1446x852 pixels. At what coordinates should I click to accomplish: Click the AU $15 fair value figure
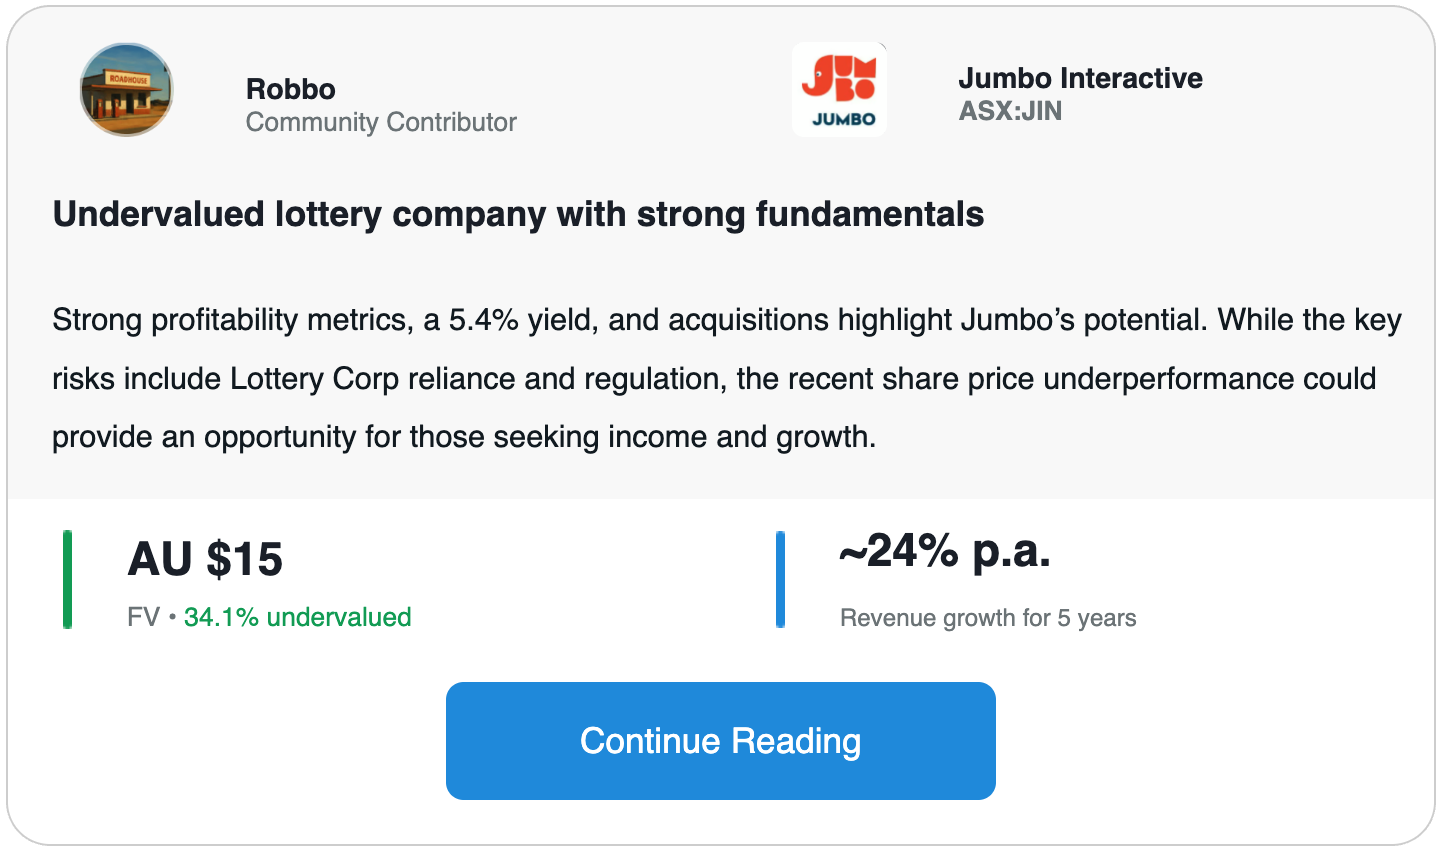[x=205, y=559]
